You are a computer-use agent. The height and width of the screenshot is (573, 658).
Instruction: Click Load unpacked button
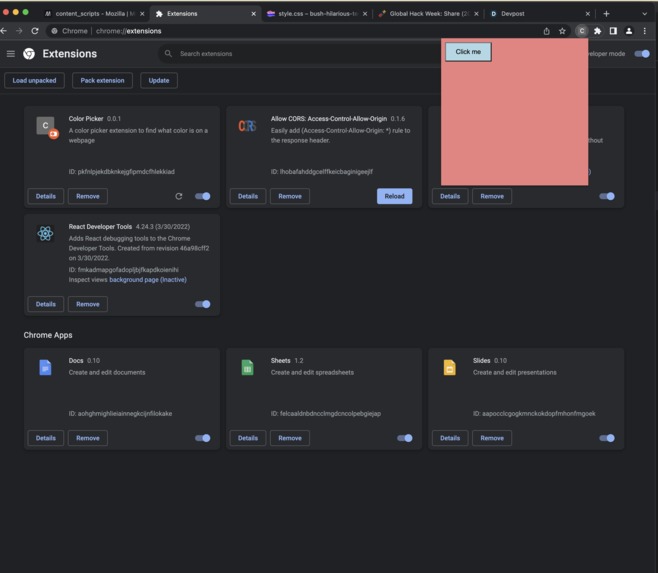click(34, 80)
